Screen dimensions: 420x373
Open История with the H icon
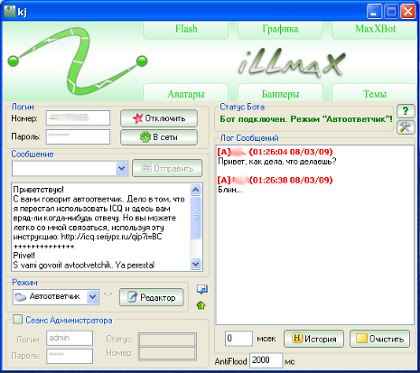pyautogui.click(x=313, y=339)
